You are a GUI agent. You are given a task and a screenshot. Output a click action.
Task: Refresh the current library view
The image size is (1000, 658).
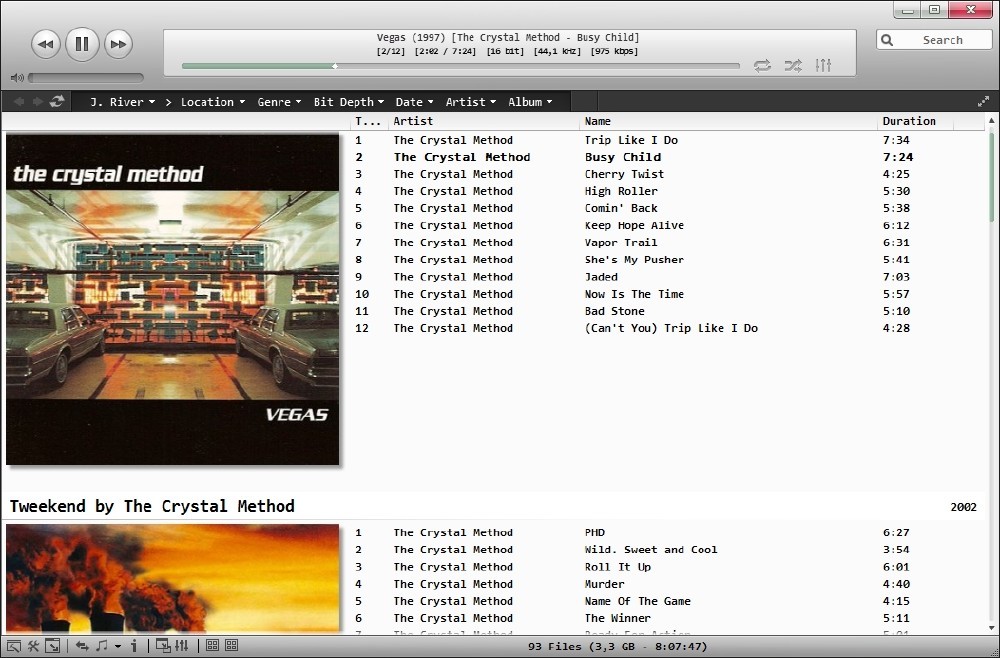[x=57, y=101]
